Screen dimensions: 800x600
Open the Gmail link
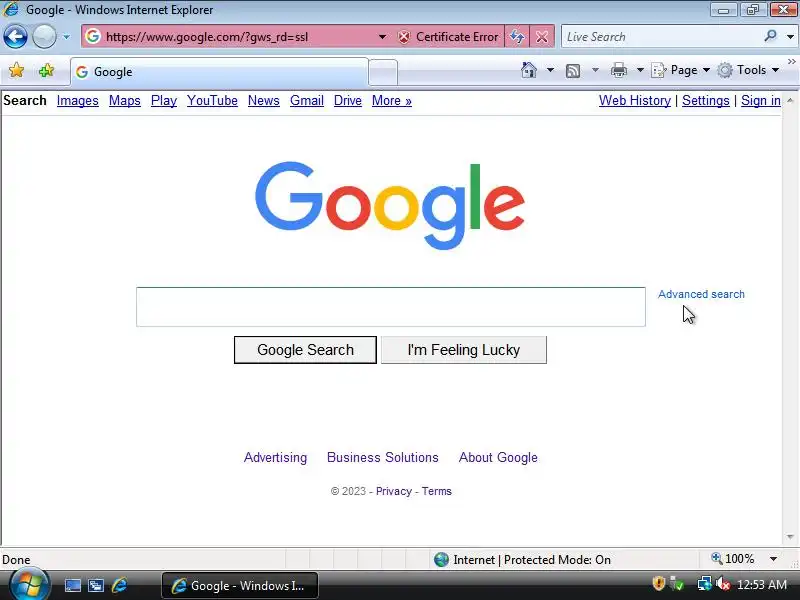click(x=307, y=101)
